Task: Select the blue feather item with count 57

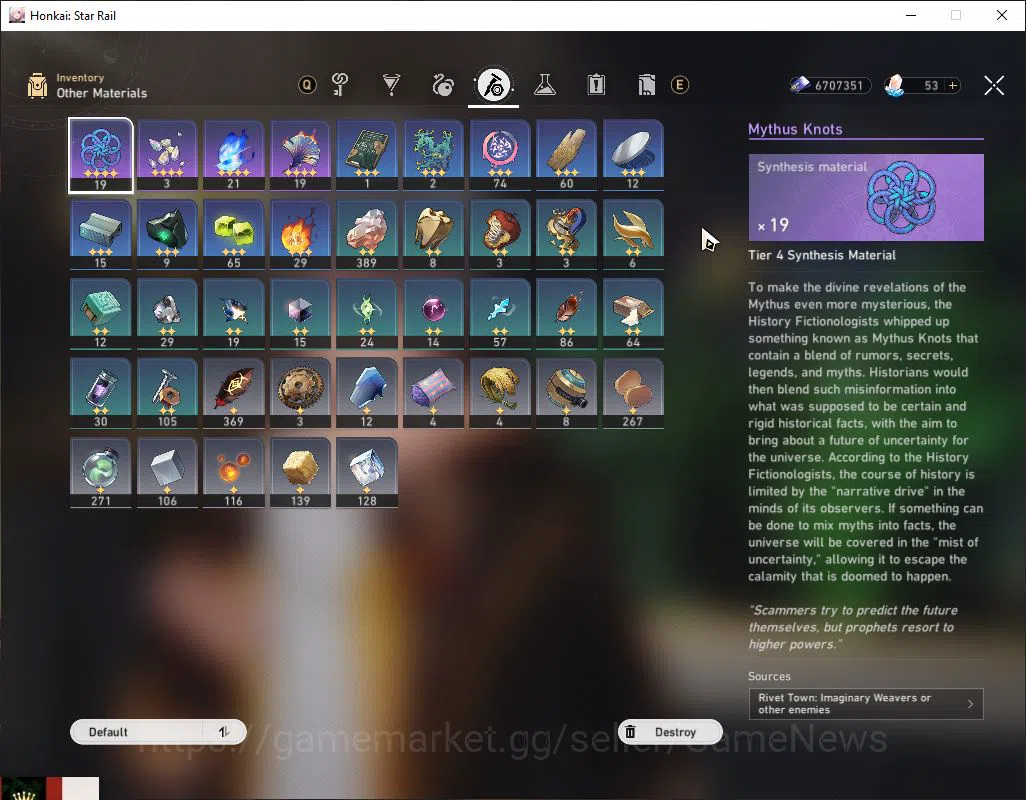Action: [500, 313]
